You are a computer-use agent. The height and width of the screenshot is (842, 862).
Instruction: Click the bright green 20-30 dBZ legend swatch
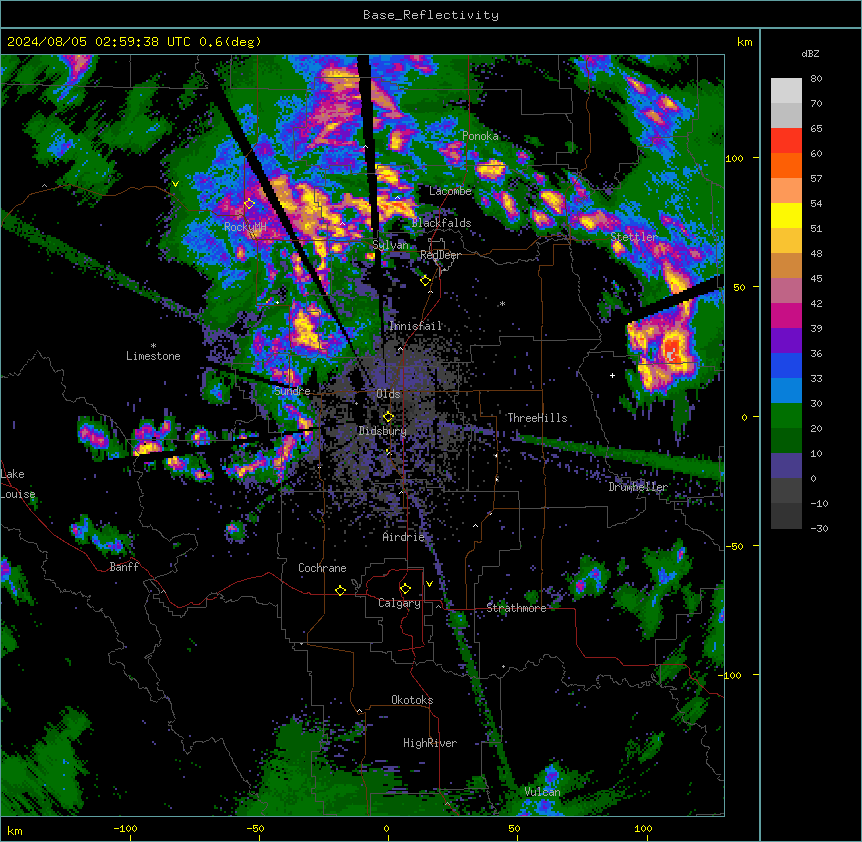click(786, 416)
